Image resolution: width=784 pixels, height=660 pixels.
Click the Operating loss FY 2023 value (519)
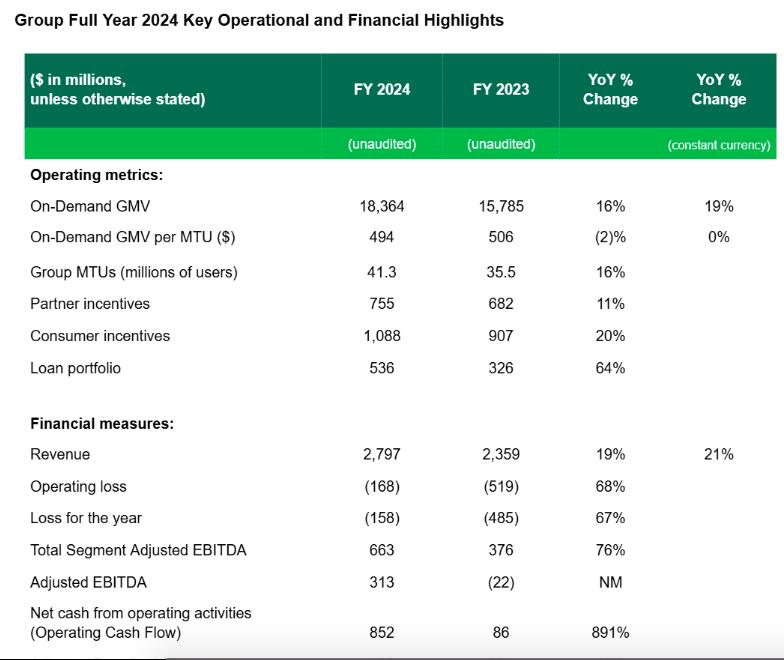coord(501,486)
